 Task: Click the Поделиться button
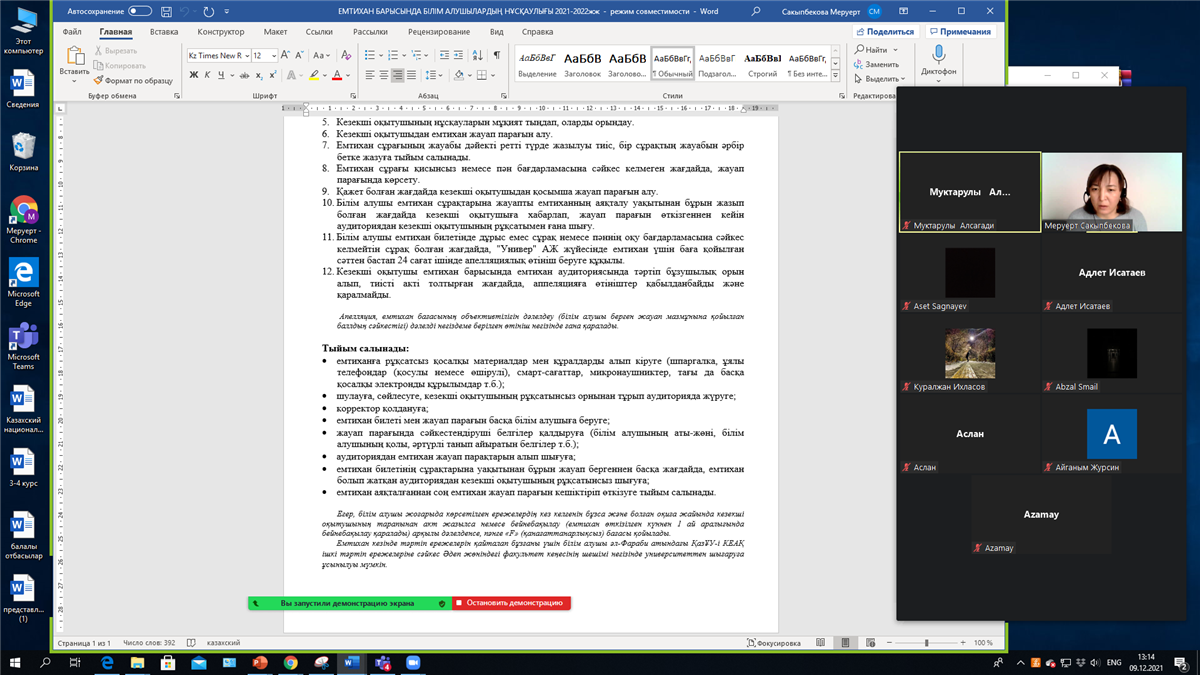(884, 32)
